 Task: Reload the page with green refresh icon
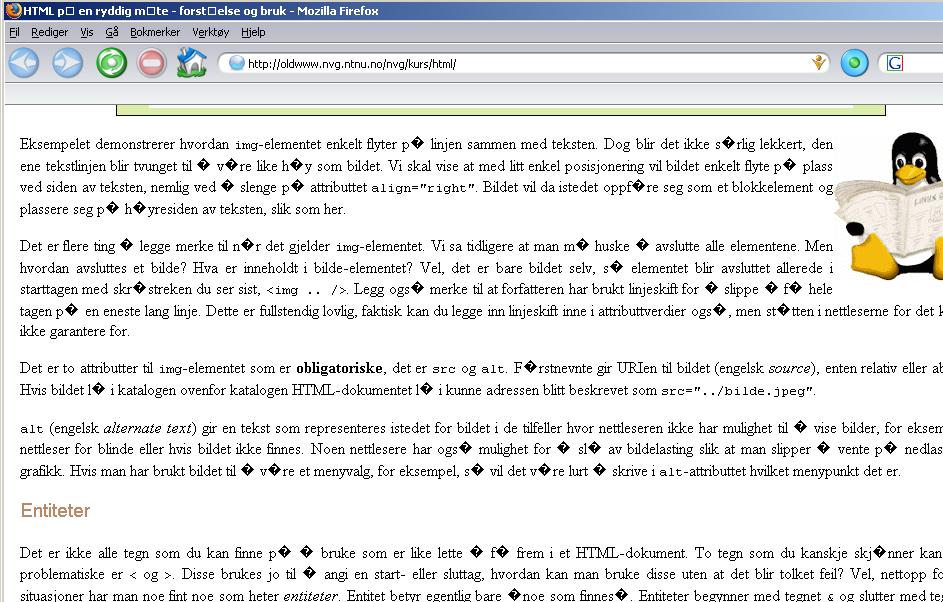(111, 63)
